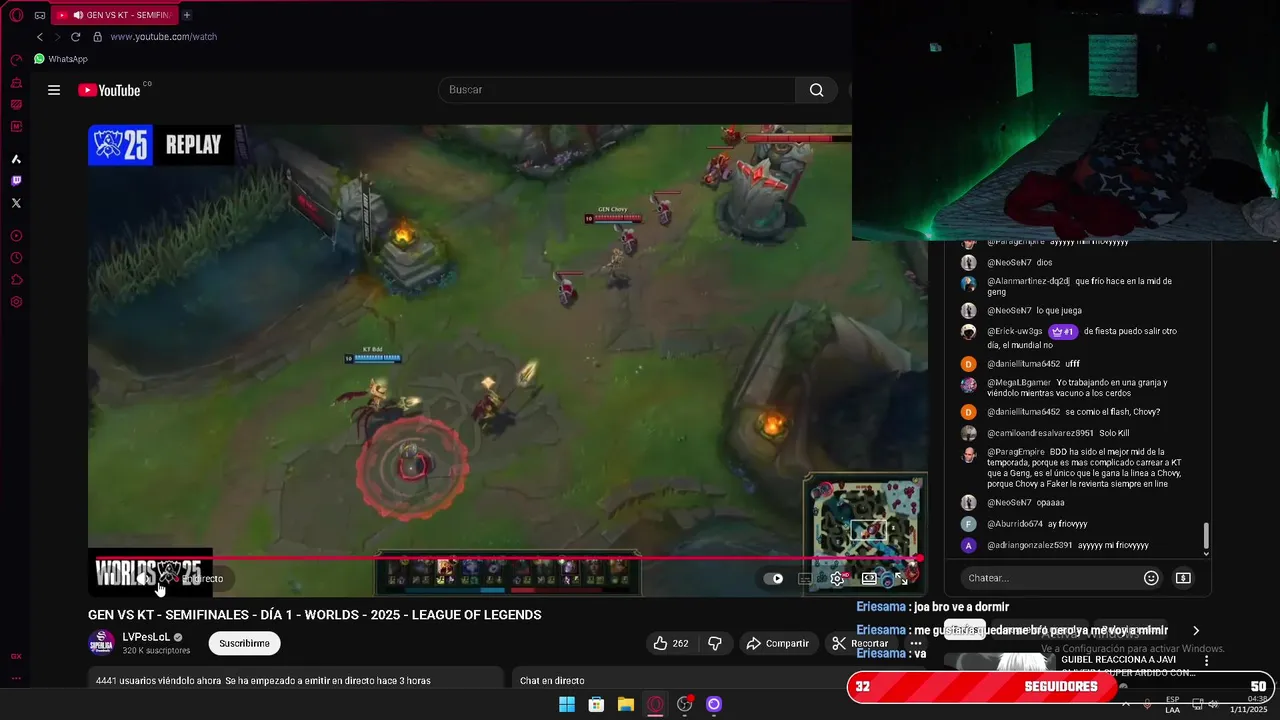The image size is (1280, 720).
Task: Open the Player icon in Opera sidebar
Action: pyautogui.click(x=16, y=236)
